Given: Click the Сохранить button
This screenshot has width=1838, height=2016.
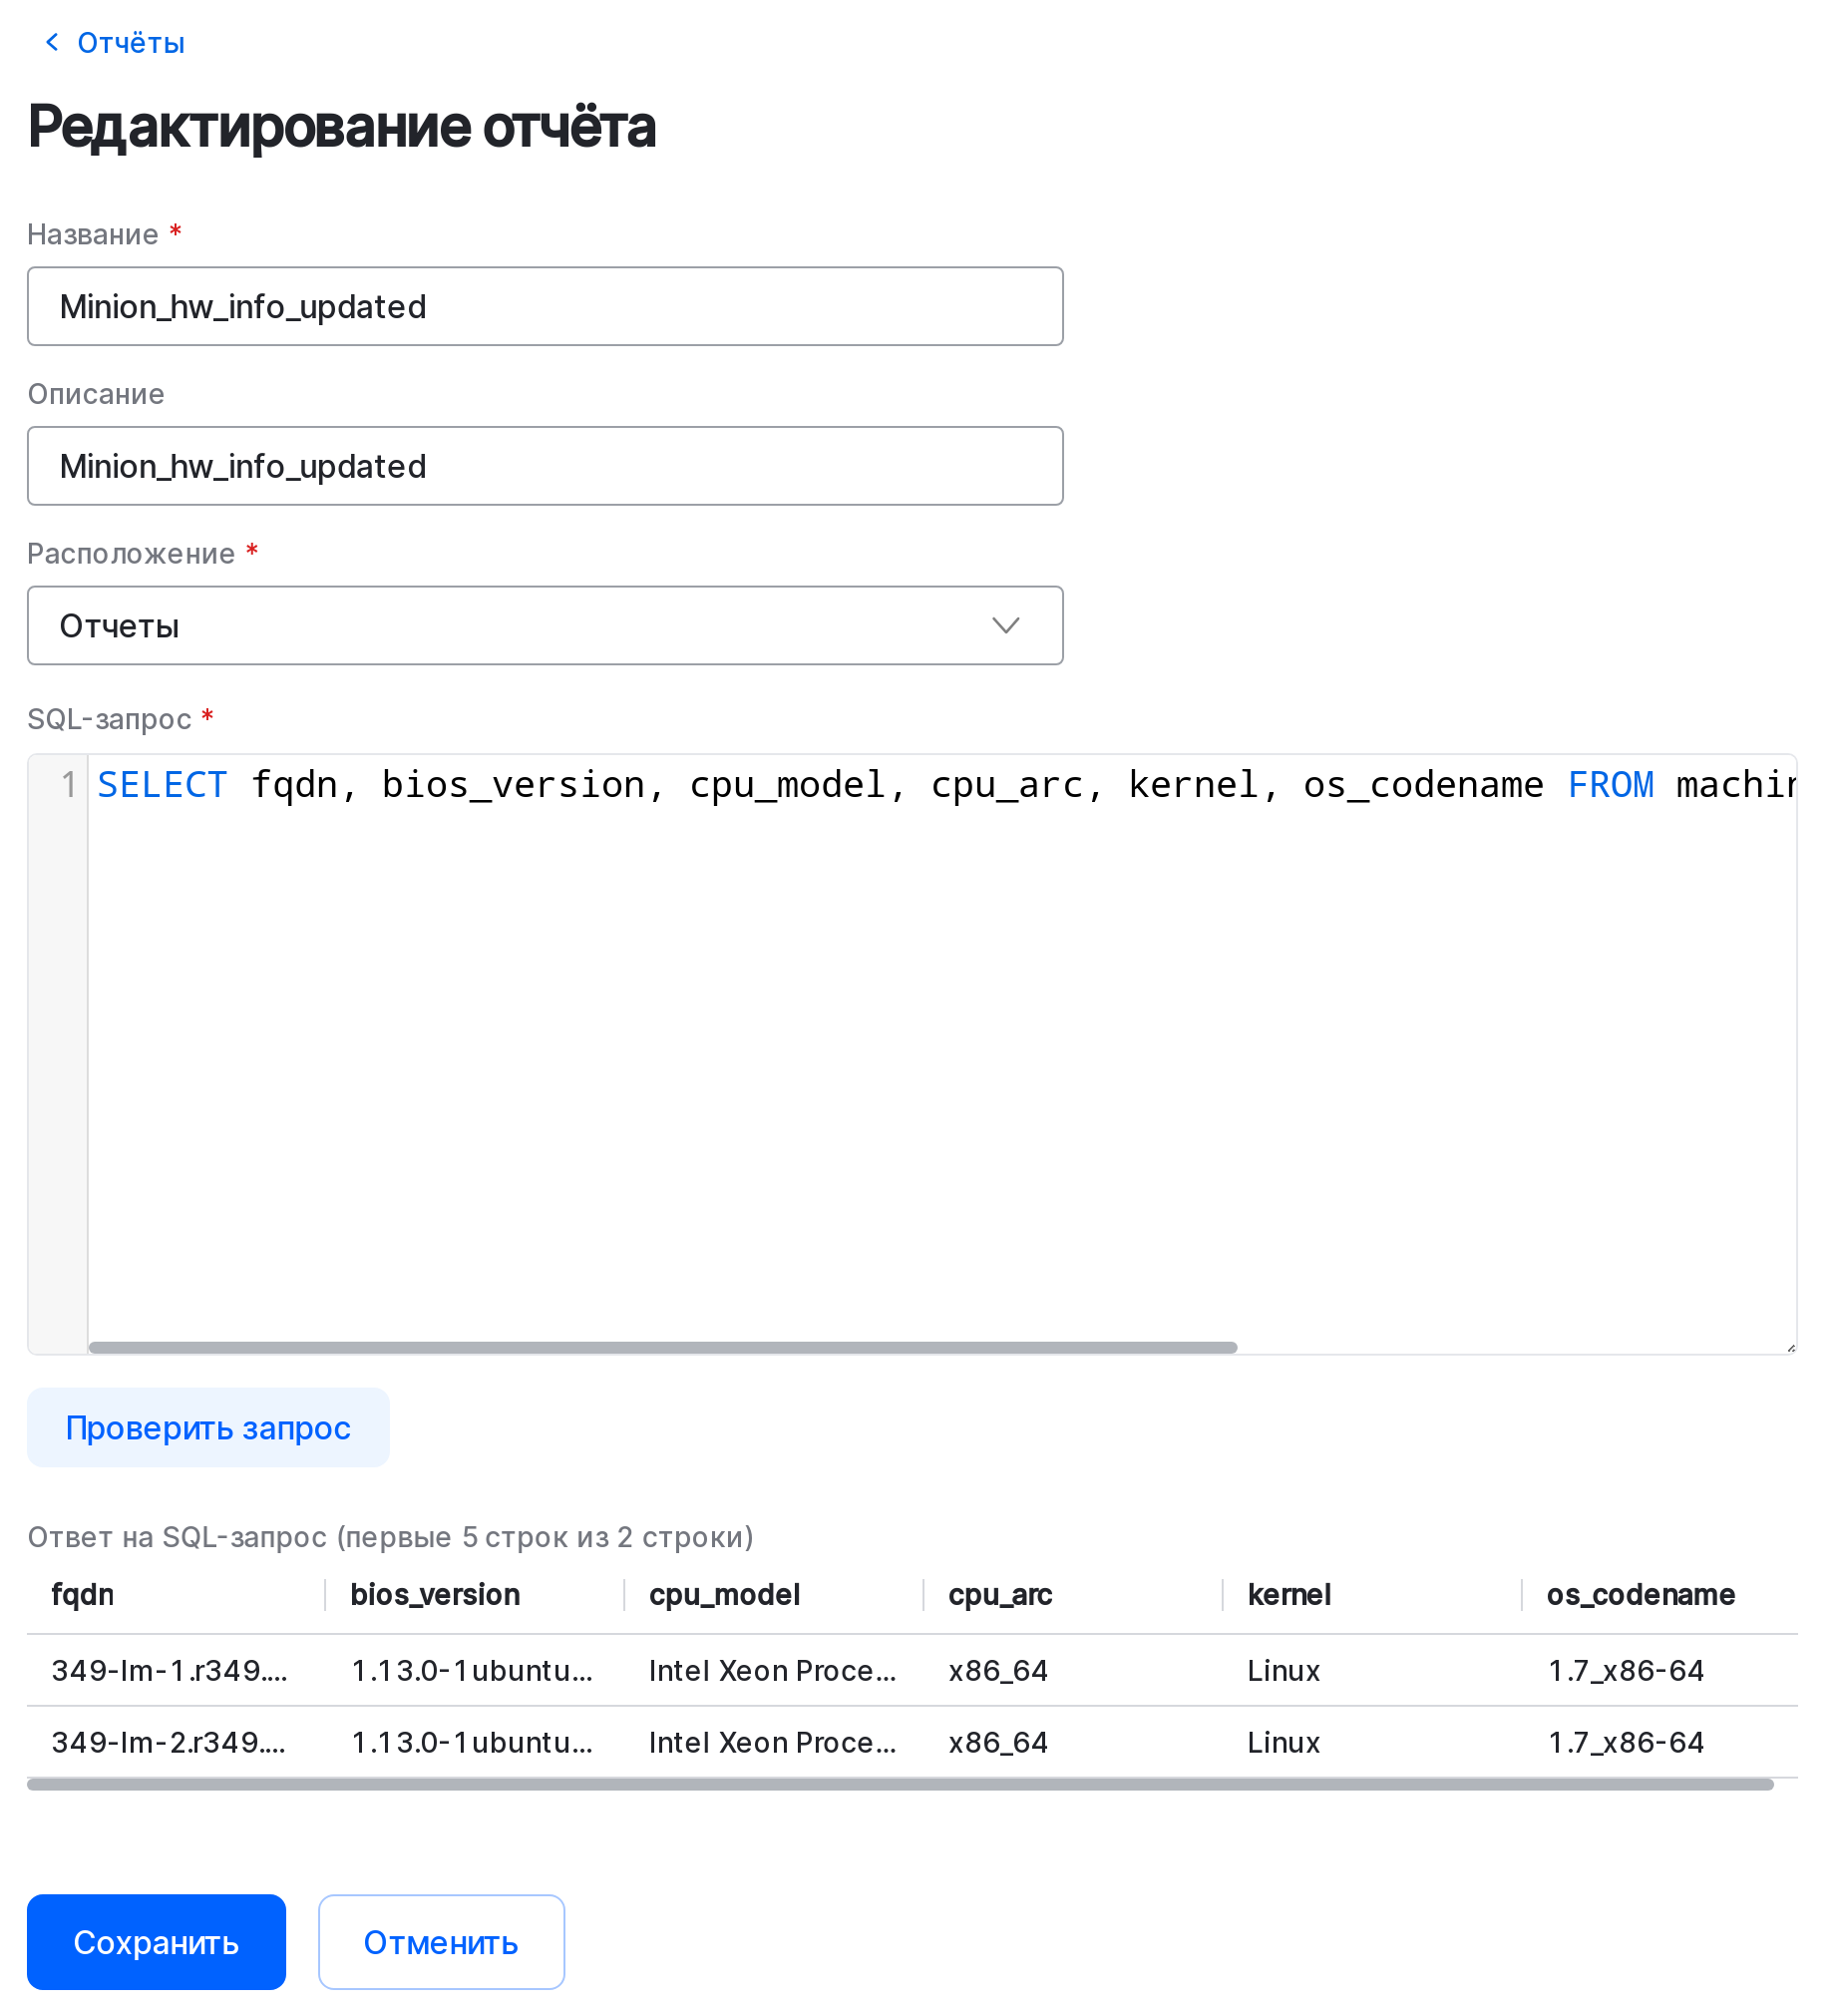Looking at the screenshot, I should click(156, 1942).
